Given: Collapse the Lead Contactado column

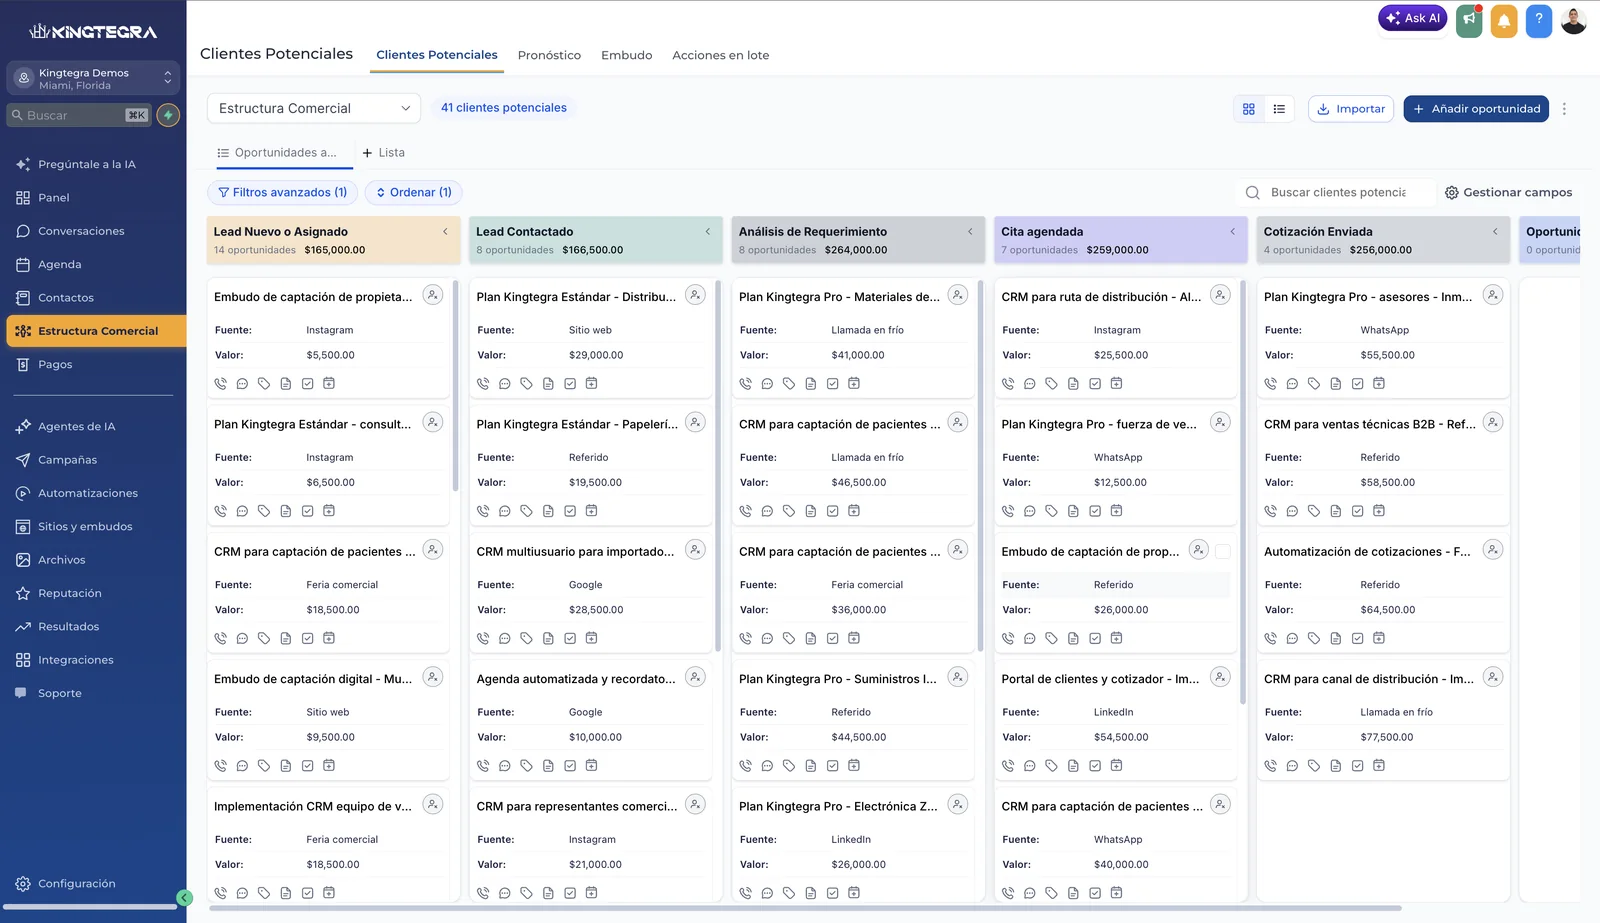Looking at the screenshot, I should coord(708,231).
